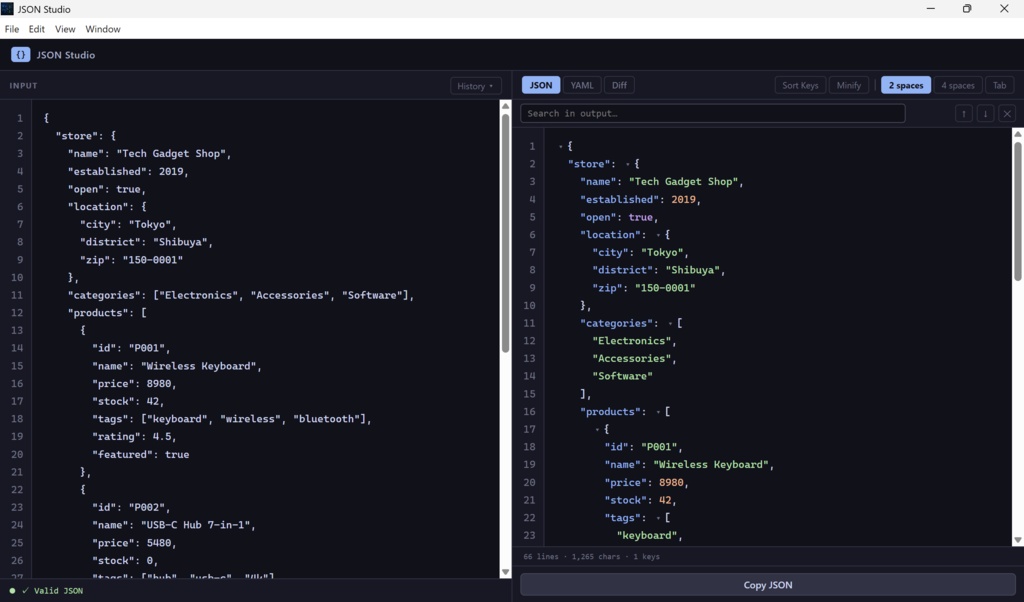Collapse the "store" object in output
This screenshot has width=1024, height=602.
[x=628, y=165]
